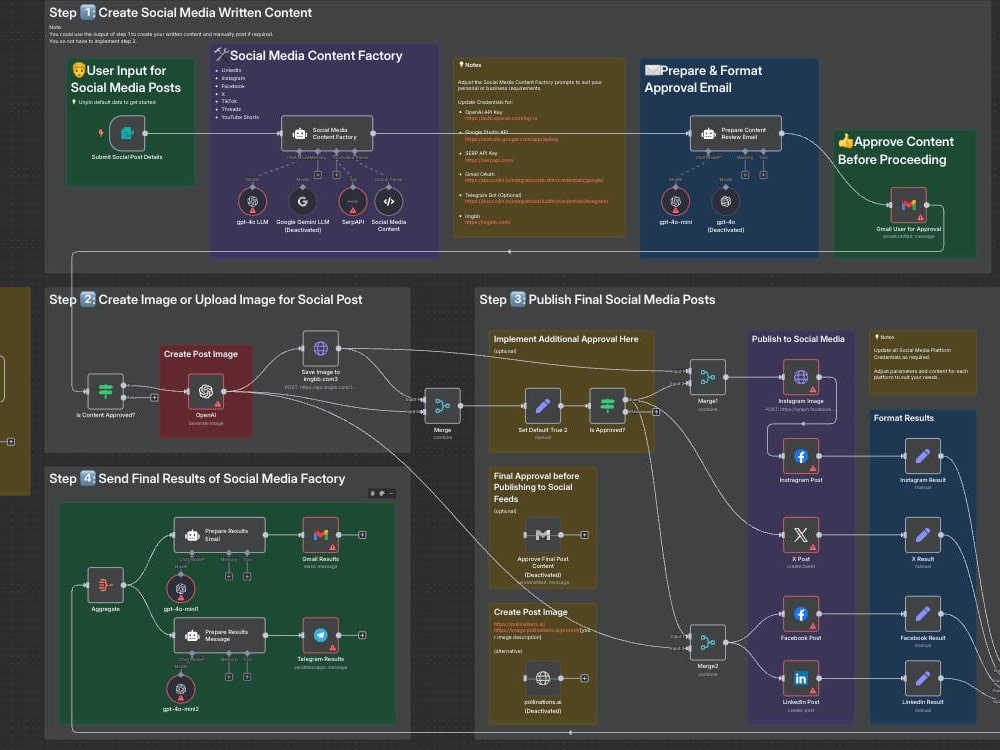This screenshot has height=750, width=1000.
Task: Select the Approve Final Post Content deactivated node
Action: coord(543,534)
